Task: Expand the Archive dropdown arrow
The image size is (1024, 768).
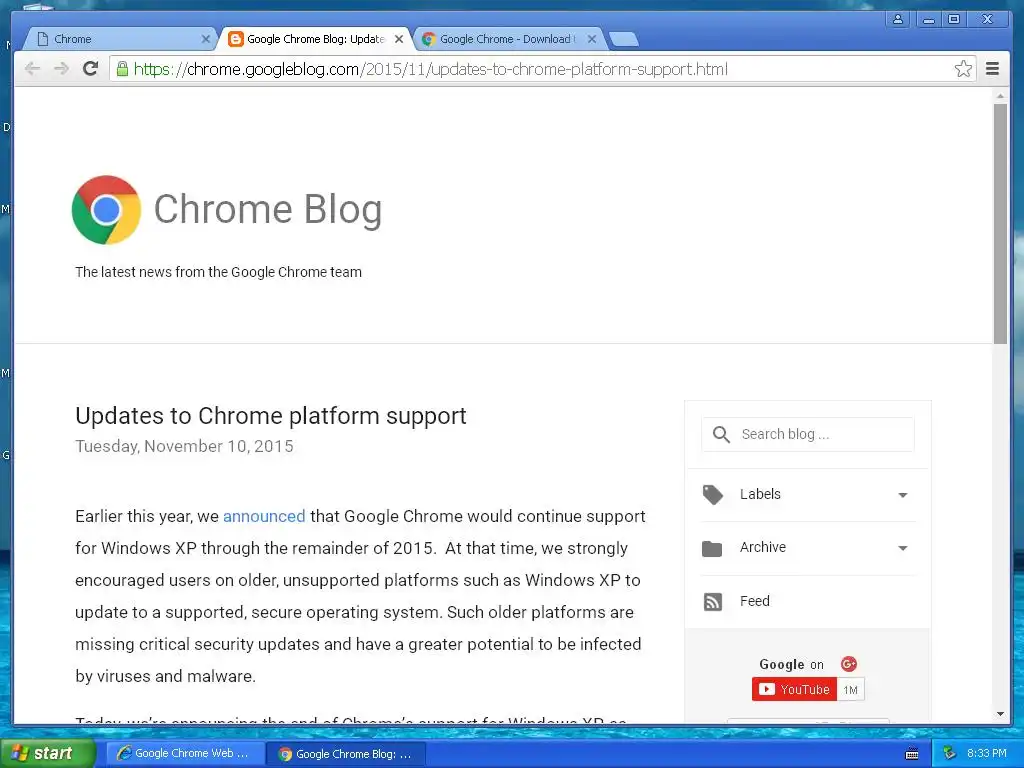Action: tap(903, 549)
